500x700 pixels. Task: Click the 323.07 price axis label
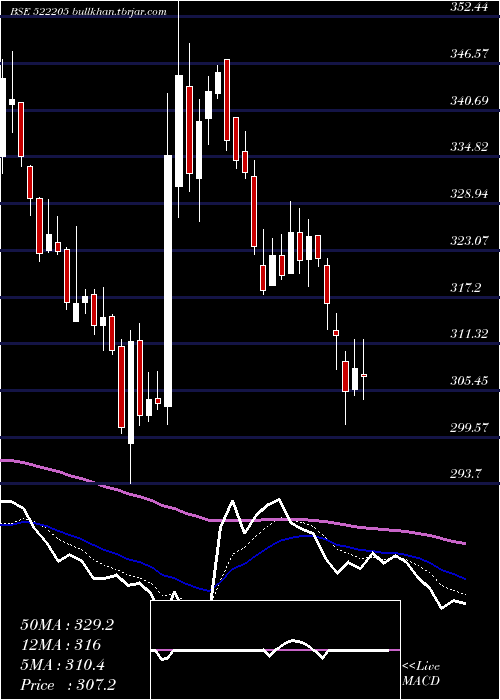(x=469, y=241)
